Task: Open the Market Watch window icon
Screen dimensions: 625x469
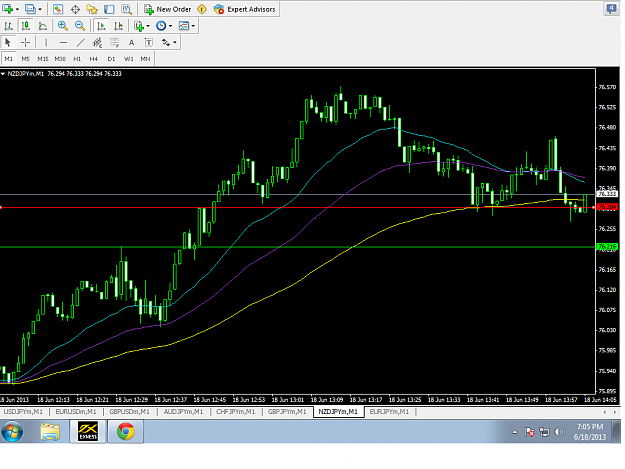Action: 58,9
